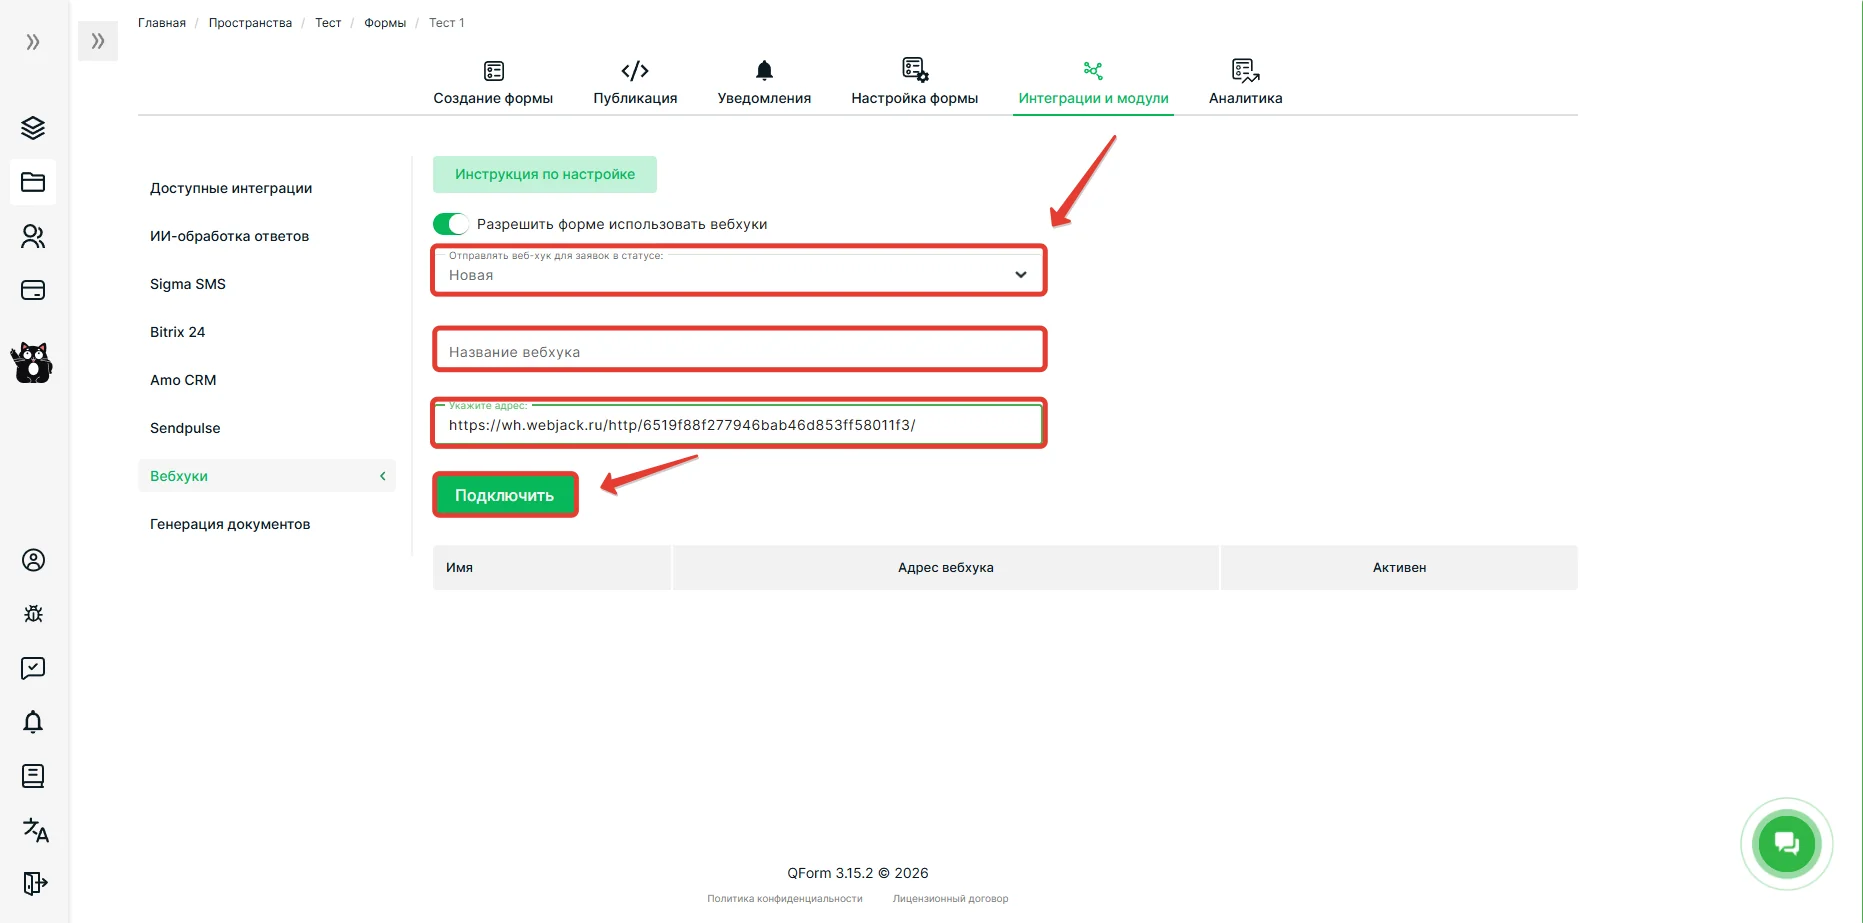Select Sendpulse integration
Screen dimensions: 1863x923
tap(185, 428)
